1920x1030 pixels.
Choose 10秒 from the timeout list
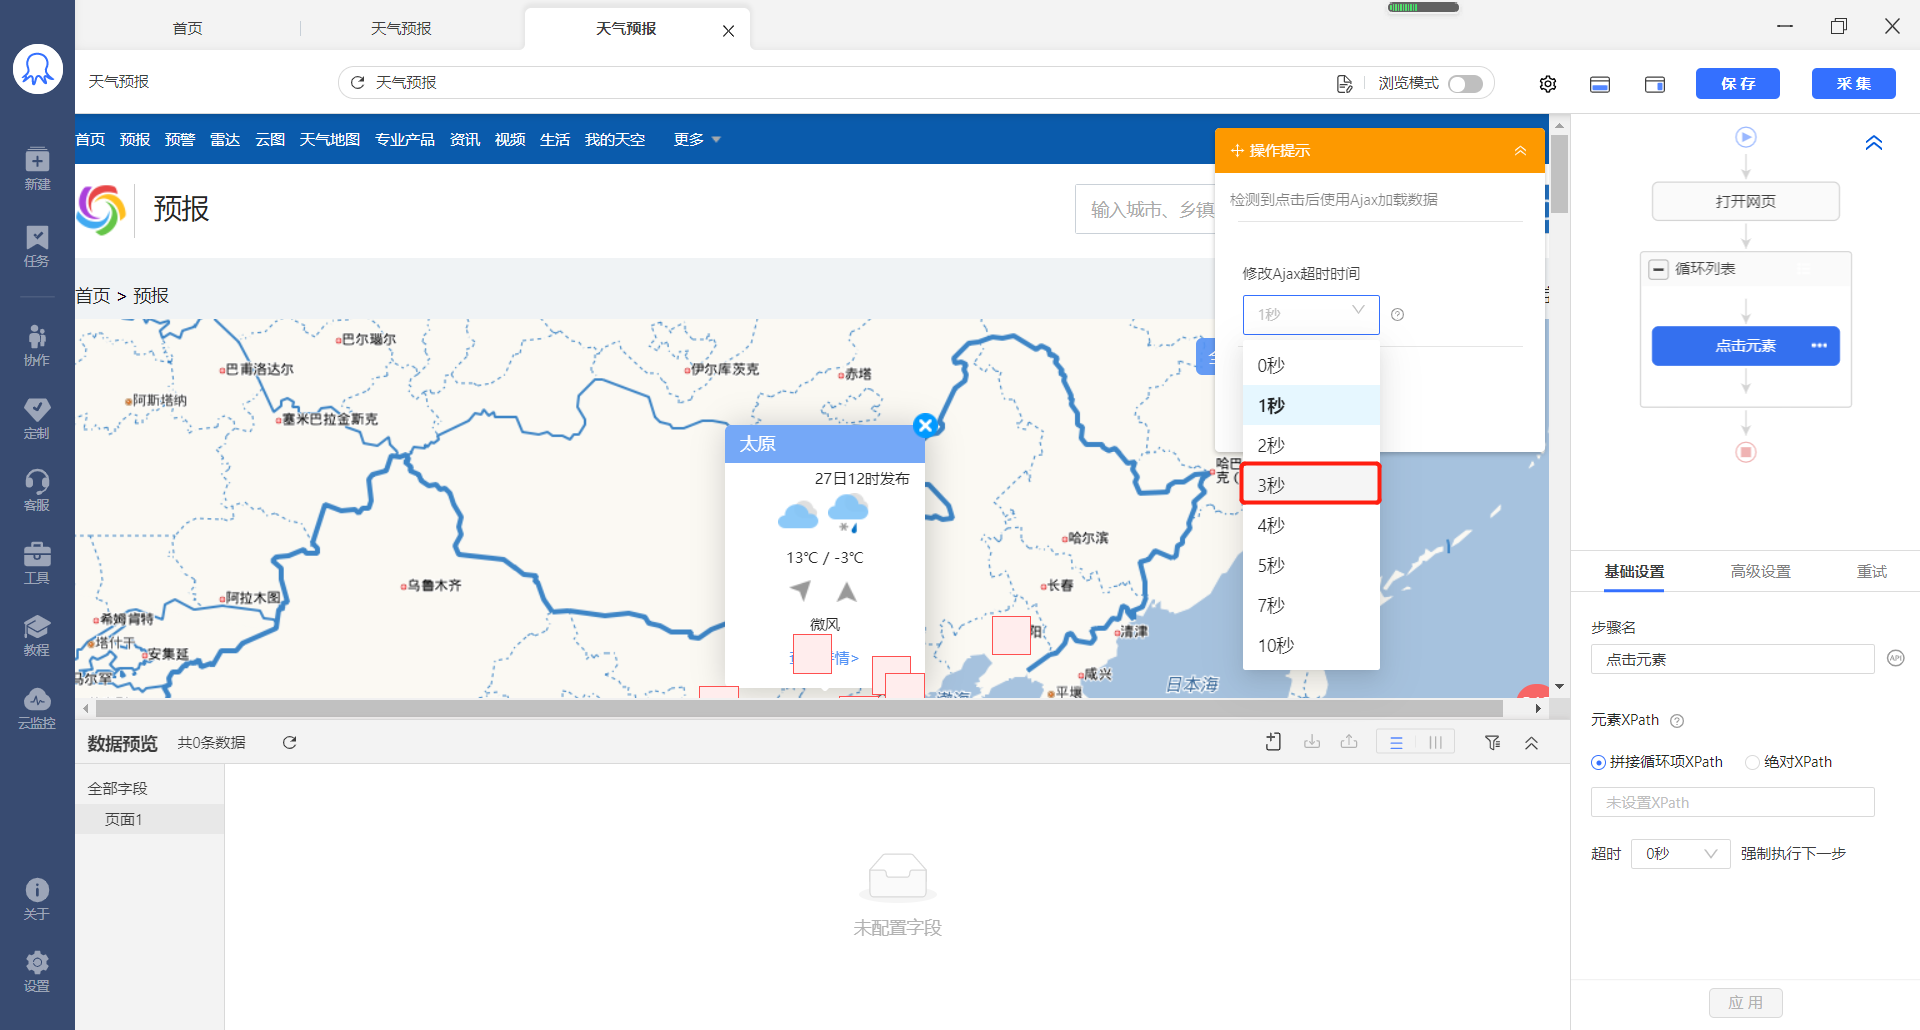pos(1311,645)
